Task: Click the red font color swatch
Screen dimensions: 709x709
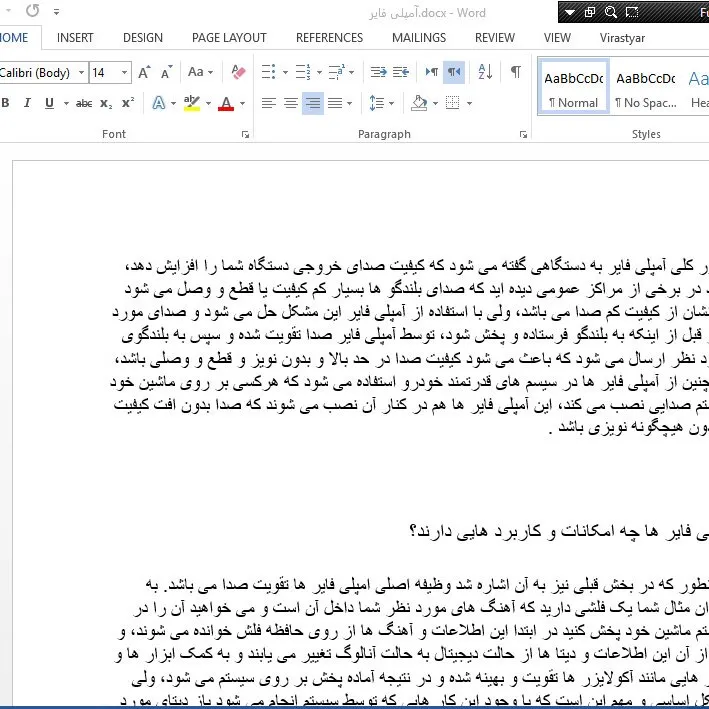Action: click(x=226, y=103)
